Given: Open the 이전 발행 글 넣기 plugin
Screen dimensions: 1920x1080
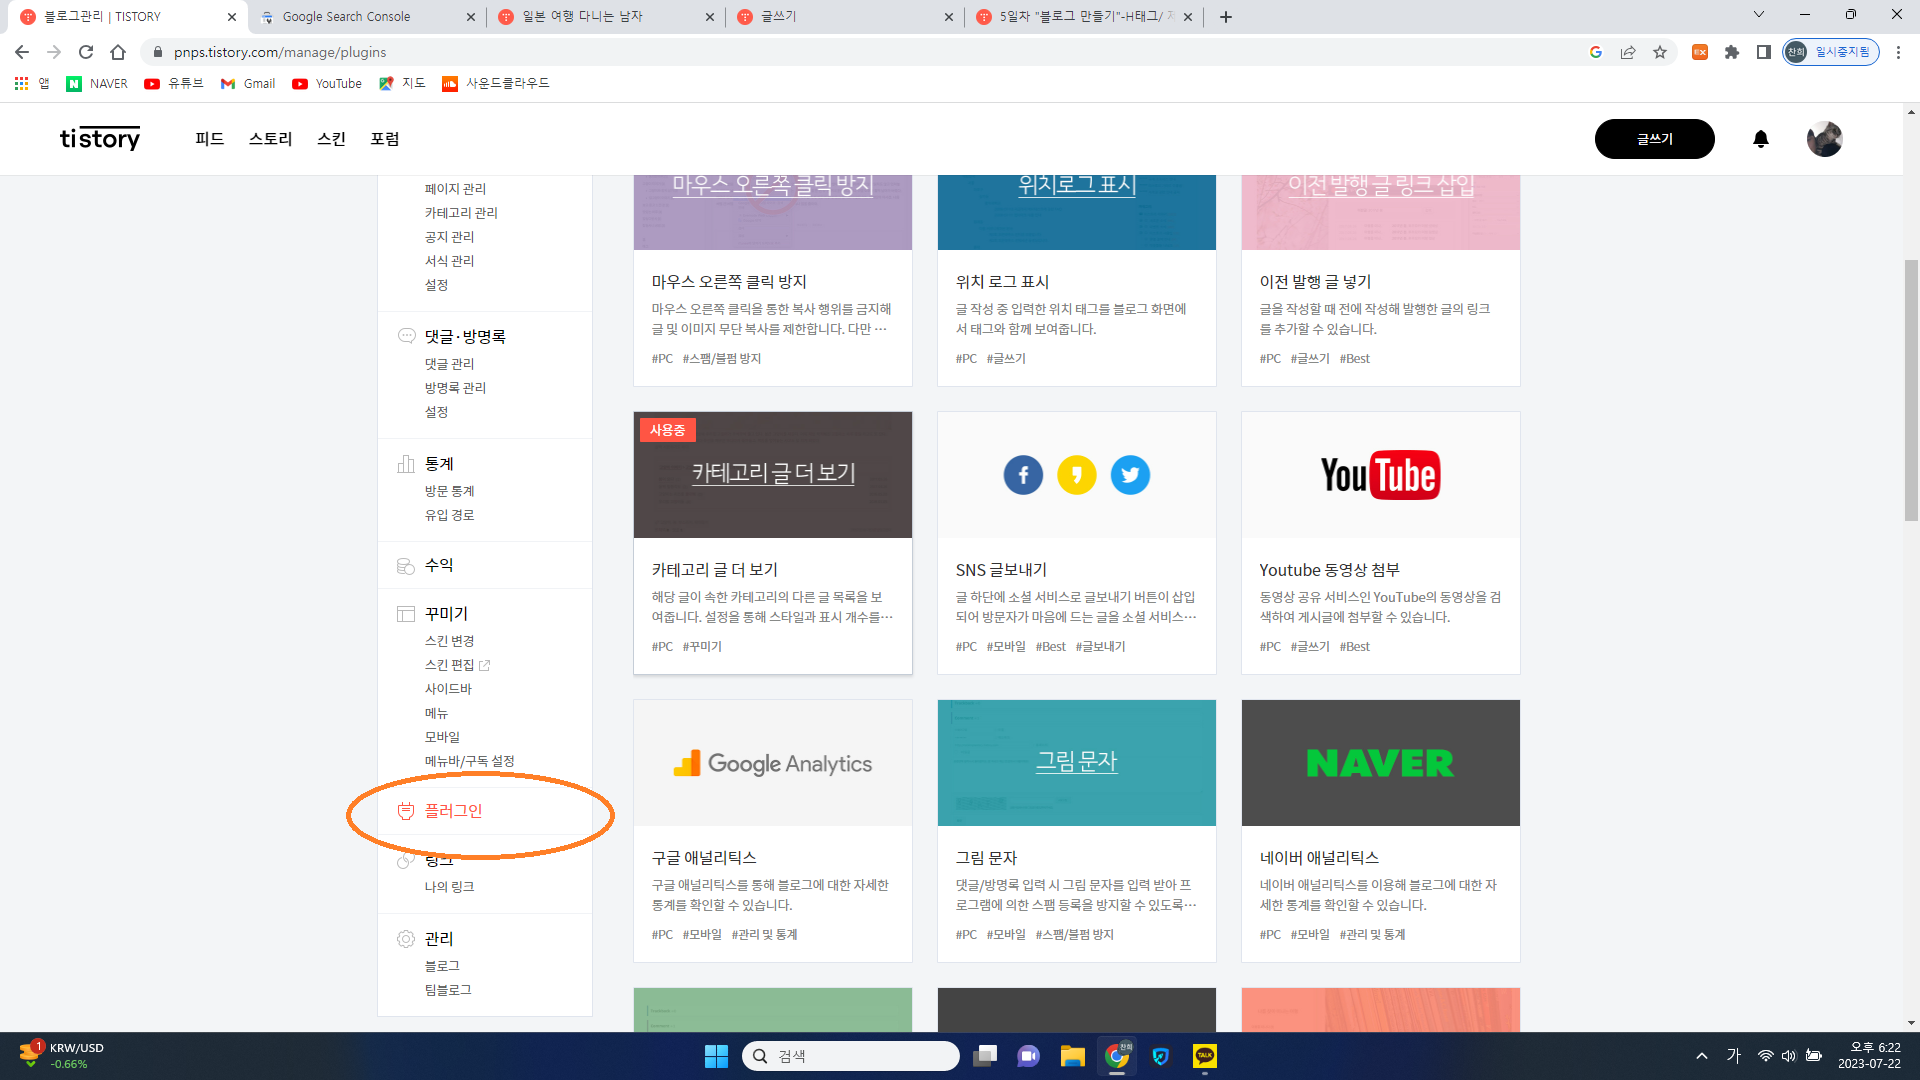Looking at the screenshot, I should pyautogui.click(x=1381, y=280).
